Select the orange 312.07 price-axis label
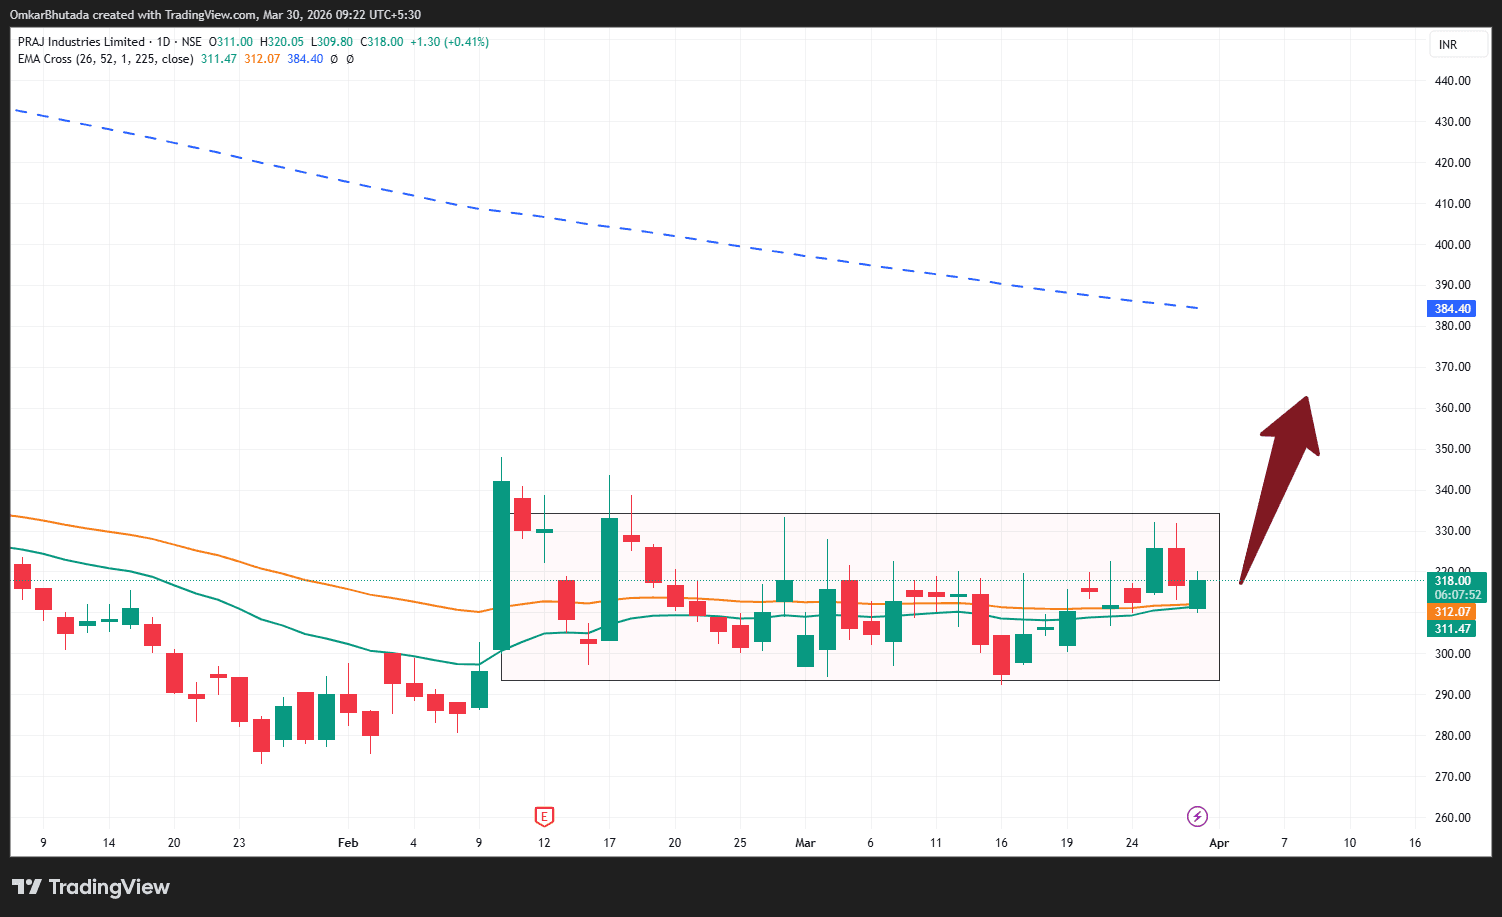The image size is (1502, 917). [1452, 612]
